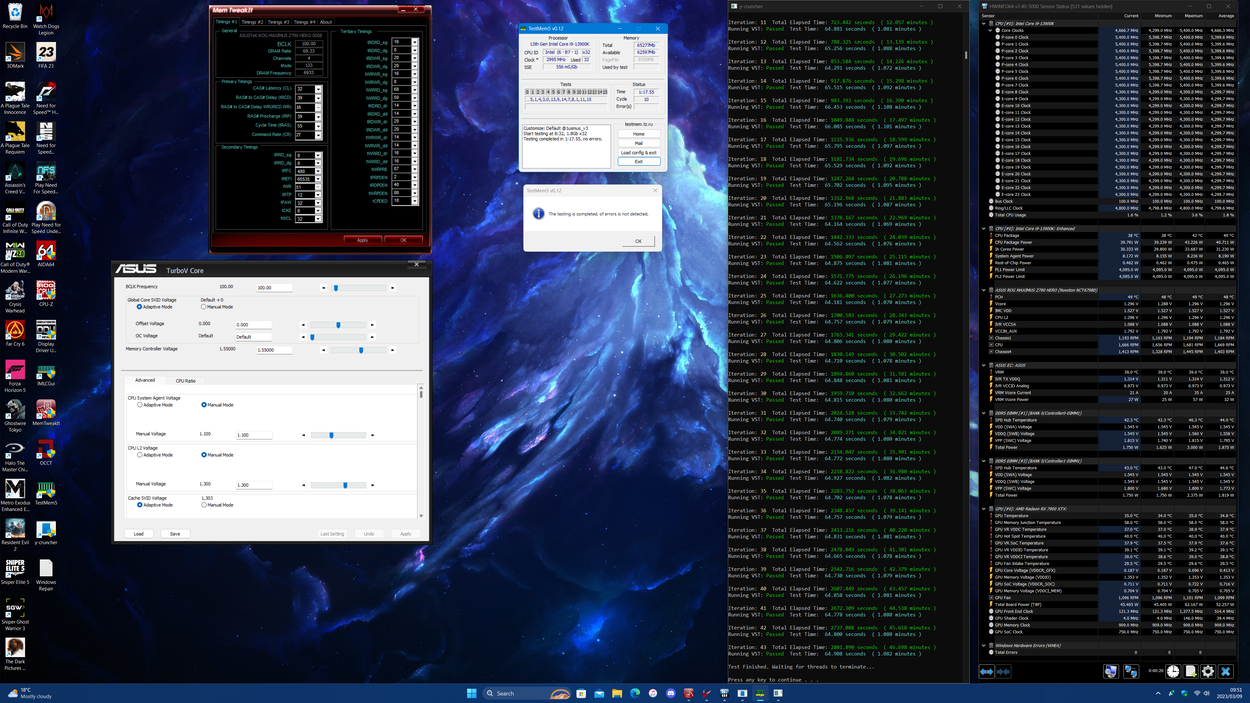Image resolution: width=1250 pixels, height=703 pixels.
Task: Open the MemTweakIt desktop shortcut
Action: coord(46,411)
